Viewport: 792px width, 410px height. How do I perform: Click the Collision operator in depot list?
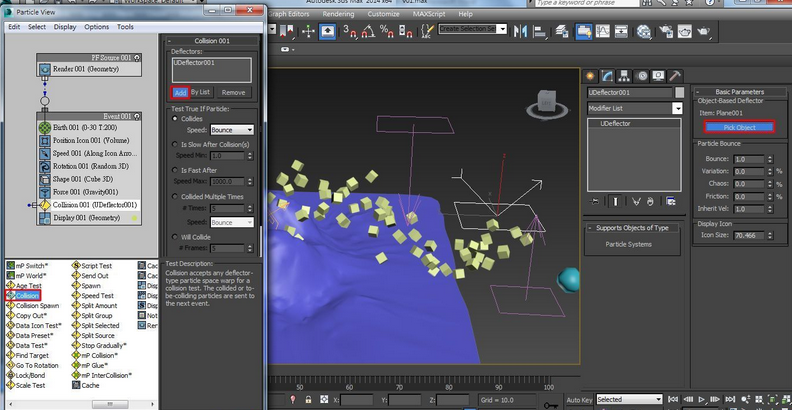[x=25, y=296]
